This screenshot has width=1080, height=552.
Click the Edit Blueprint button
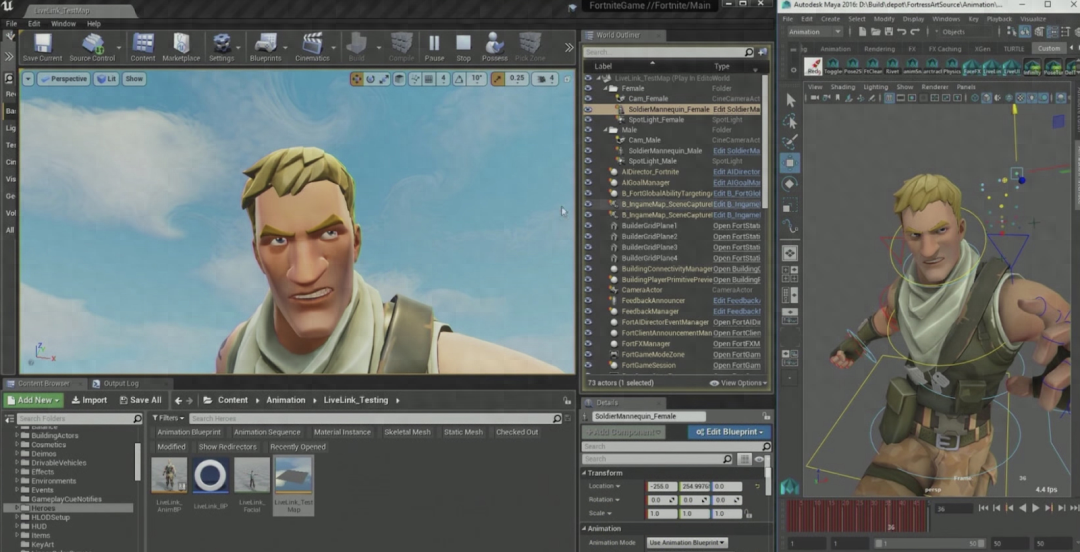pos(729,432)
